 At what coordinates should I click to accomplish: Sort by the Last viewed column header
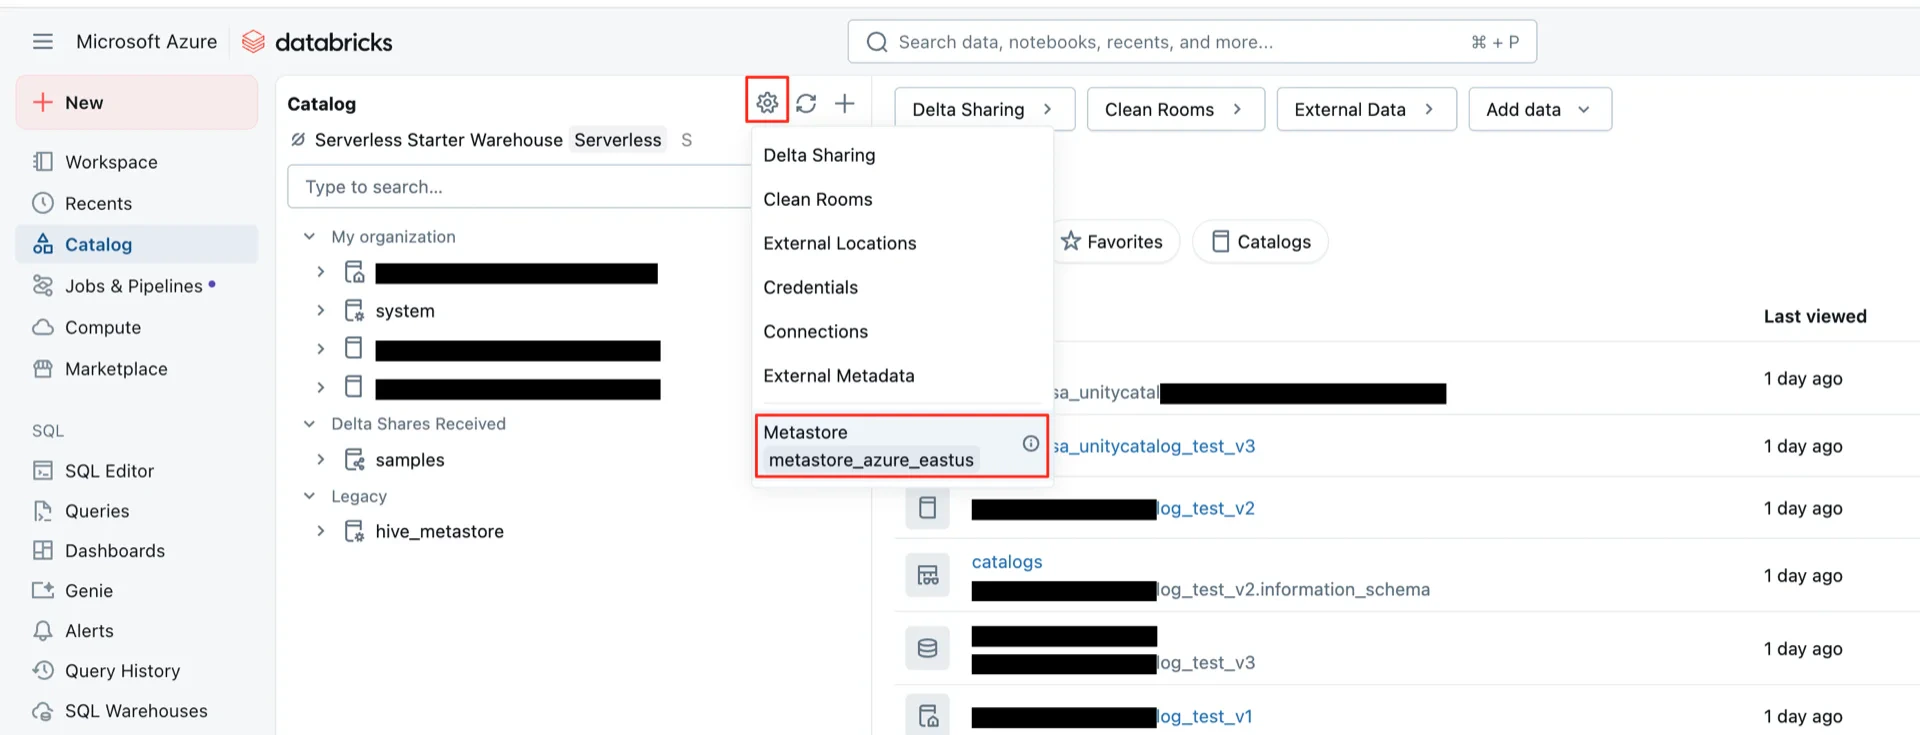point(1815,316)
